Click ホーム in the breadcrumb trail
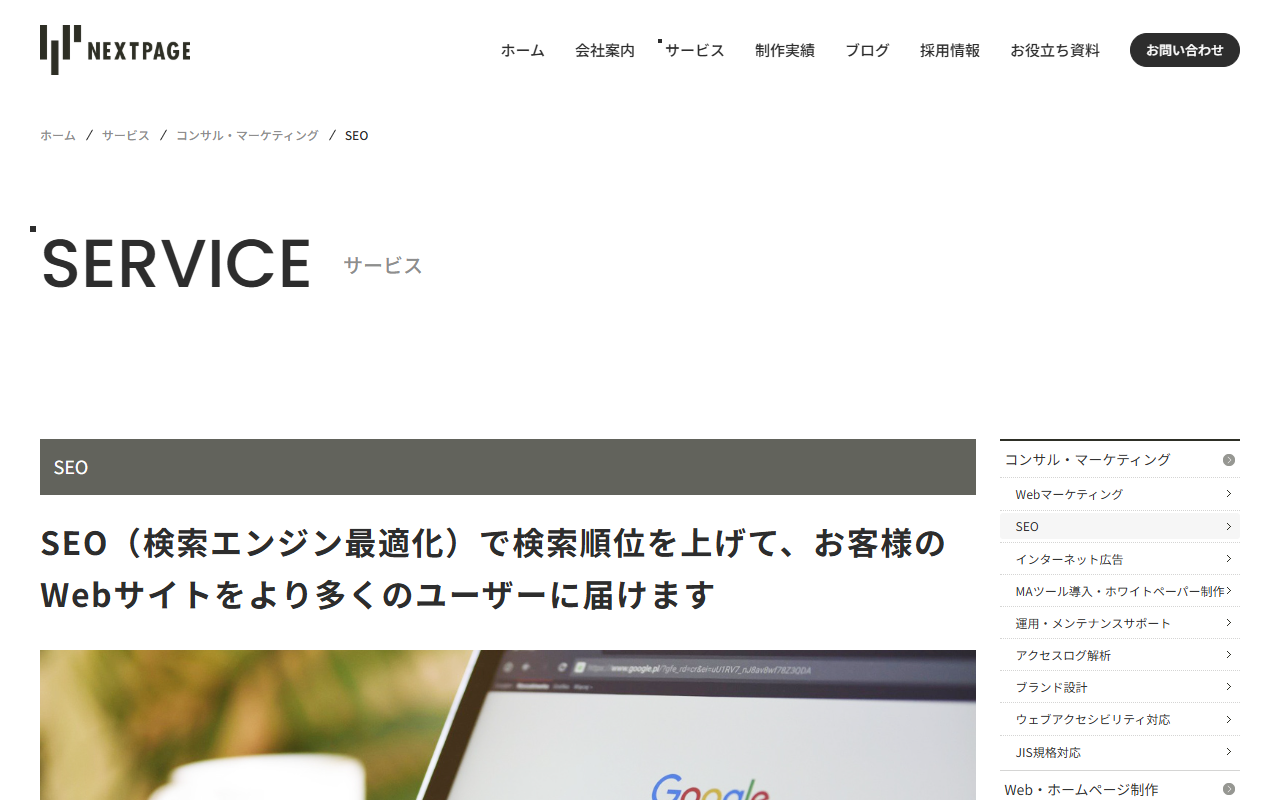 (57, 135)
